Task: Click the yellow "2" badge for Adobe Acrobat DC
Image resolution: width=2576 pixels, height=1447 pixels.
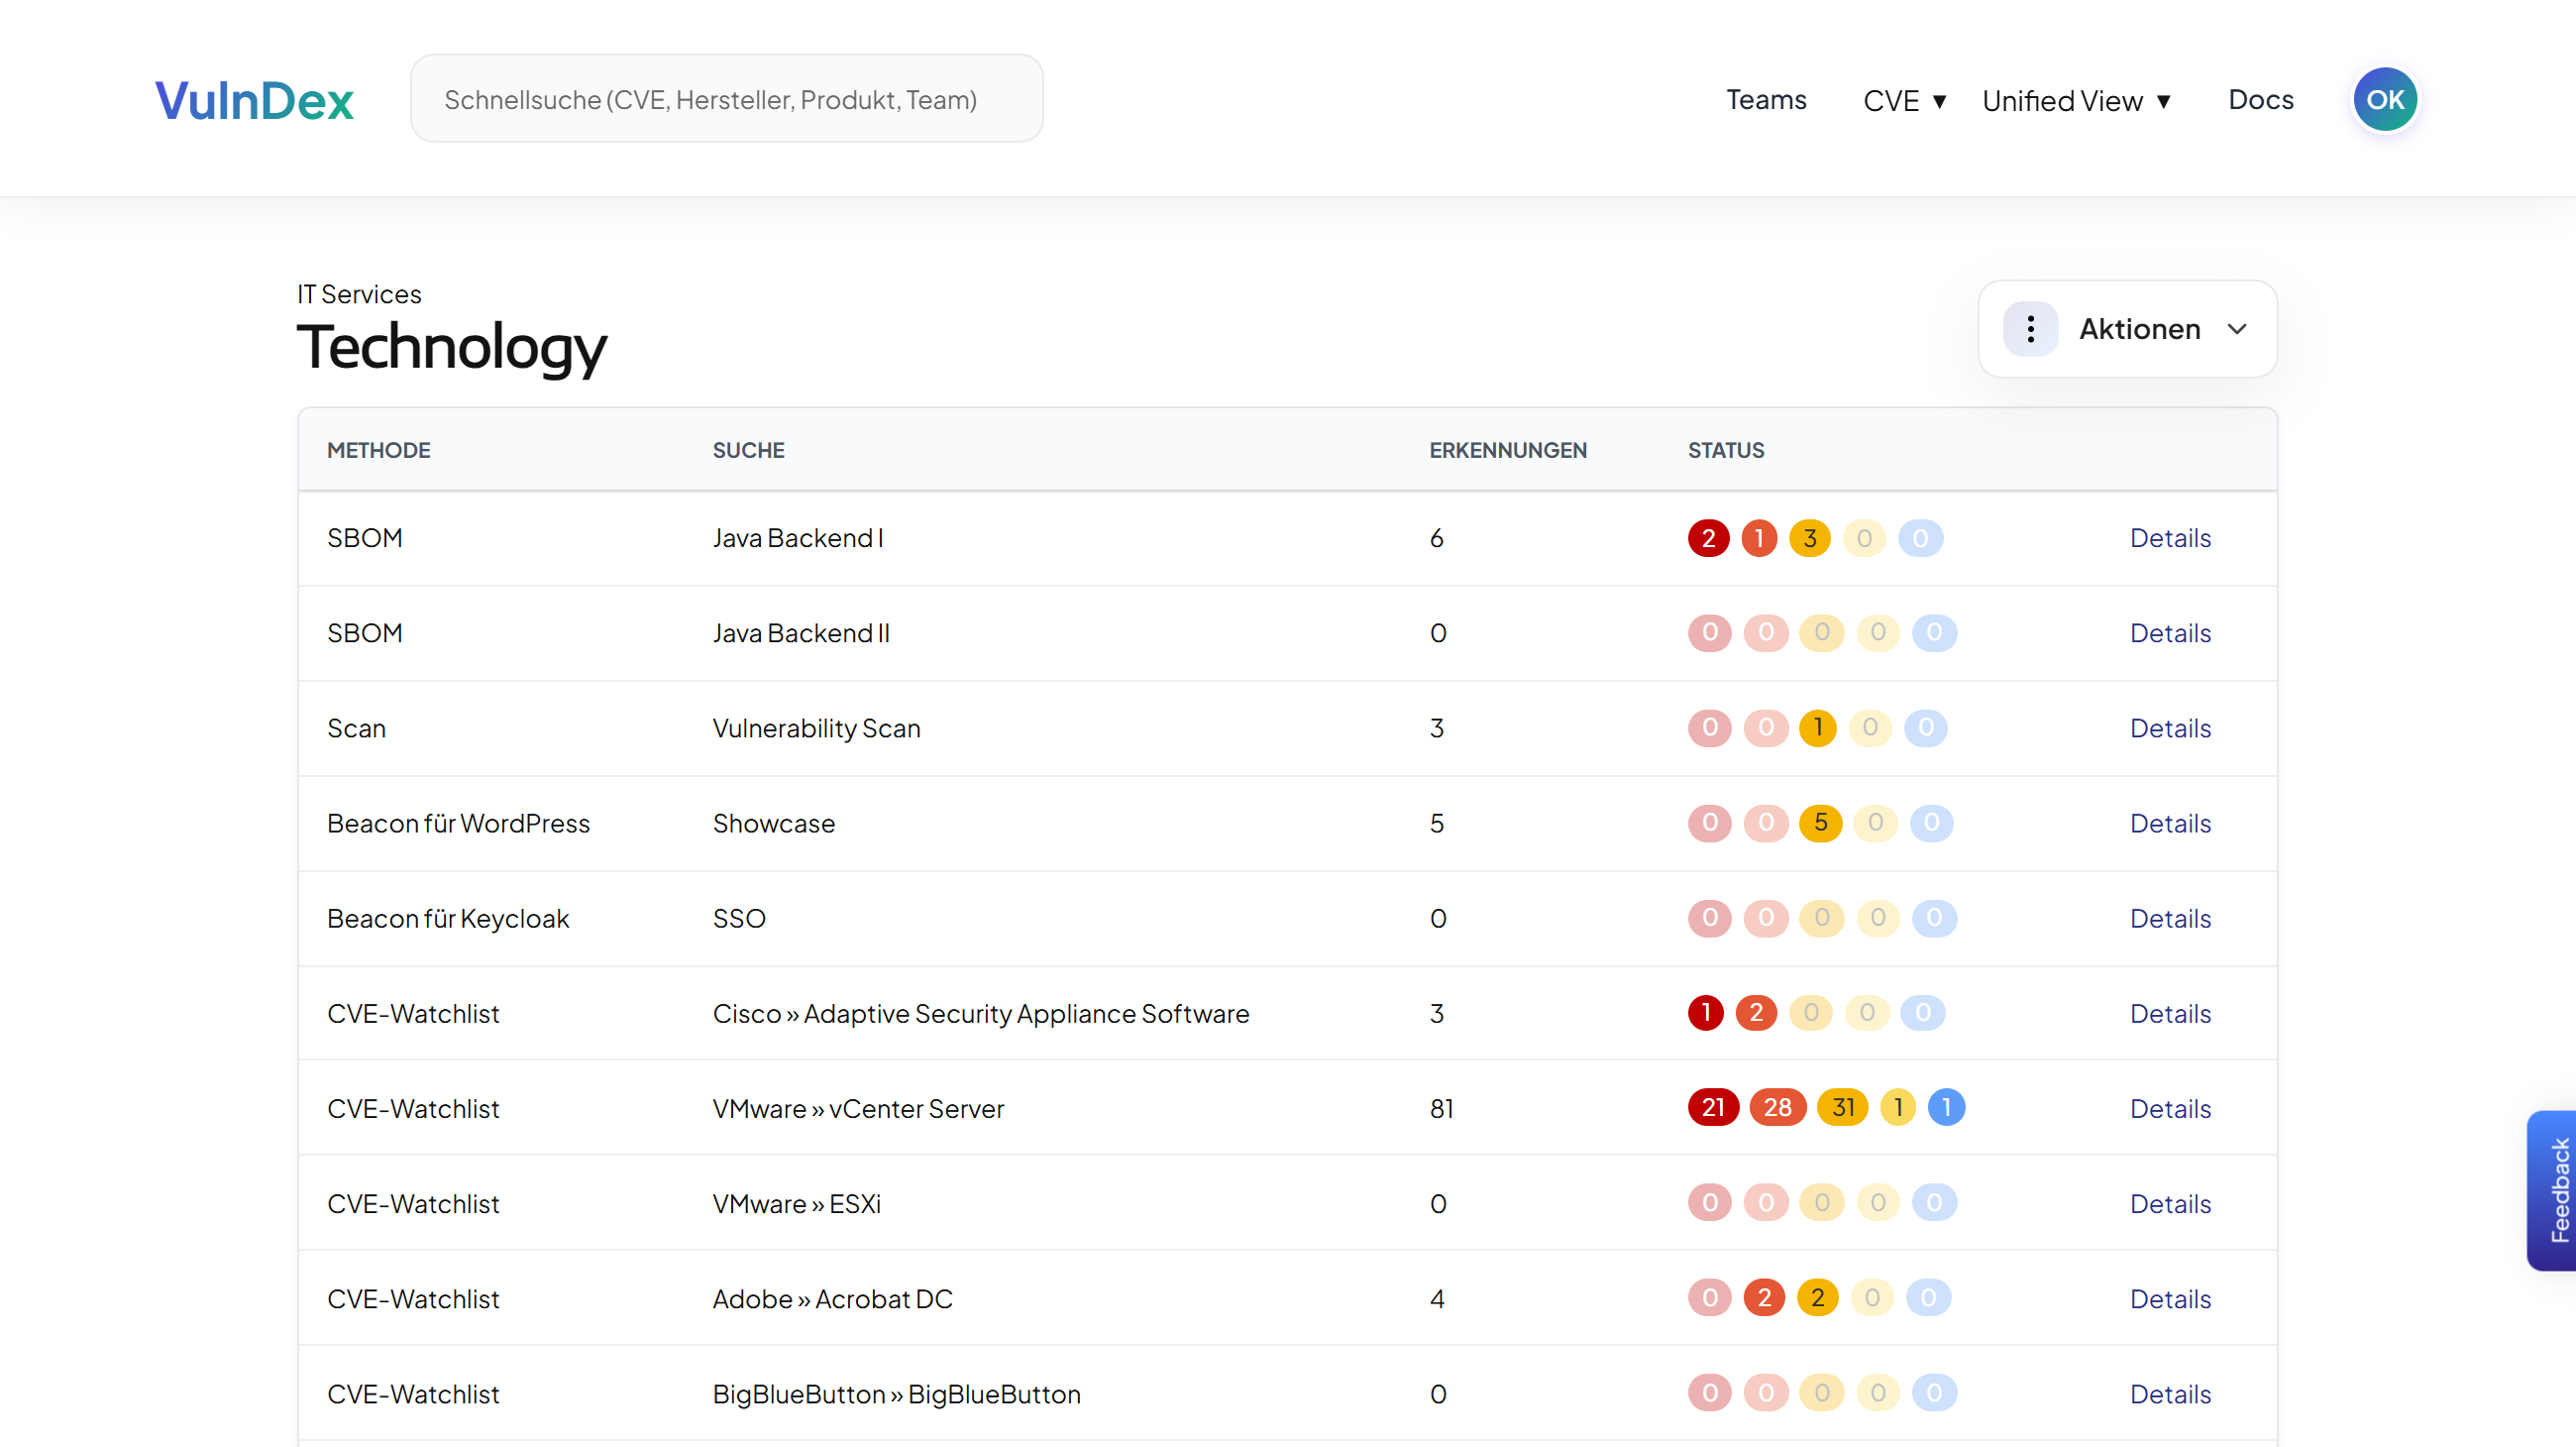Action: (1817, 1297)
